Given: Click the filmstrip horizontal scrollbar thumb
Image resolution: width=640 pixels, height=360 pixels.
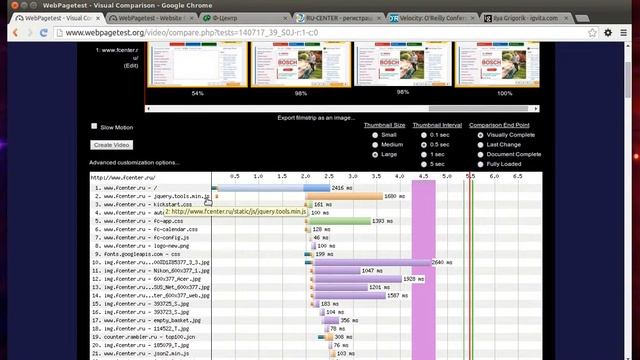Looking at the screenshot, I should click(478, 109).
